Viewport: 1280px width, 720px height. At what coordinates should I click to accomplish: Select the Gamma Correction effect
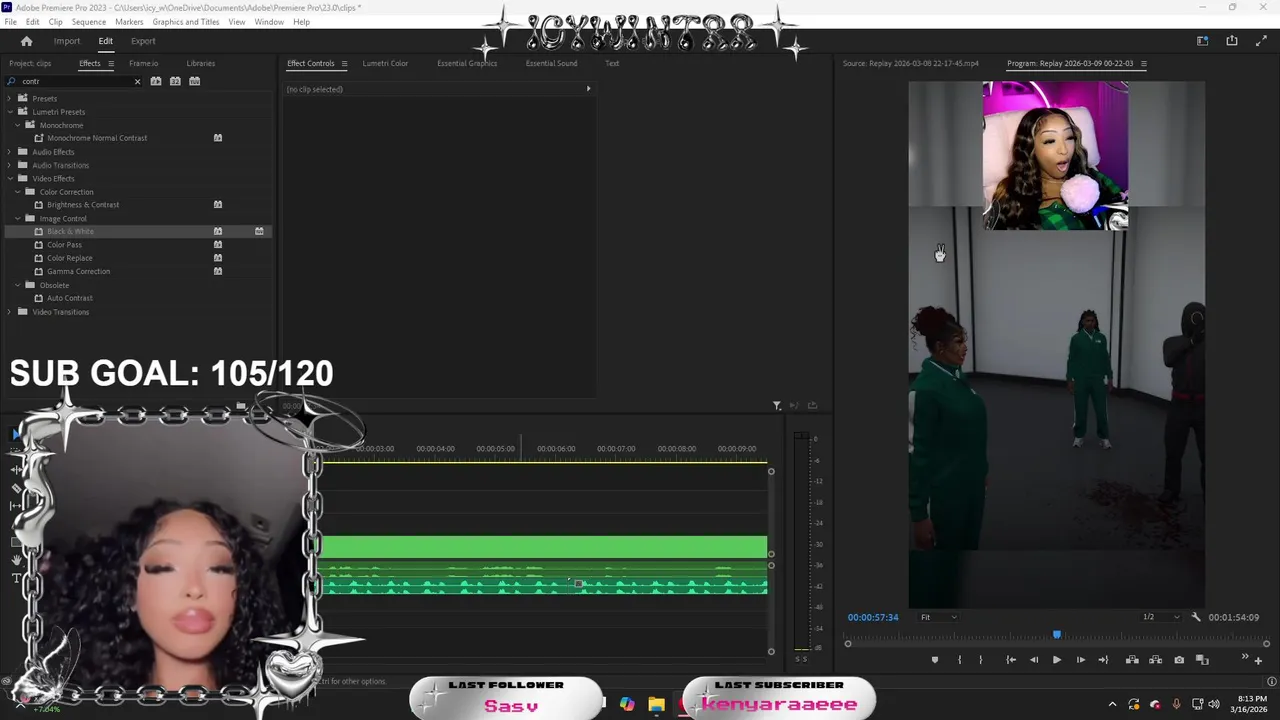78,271
